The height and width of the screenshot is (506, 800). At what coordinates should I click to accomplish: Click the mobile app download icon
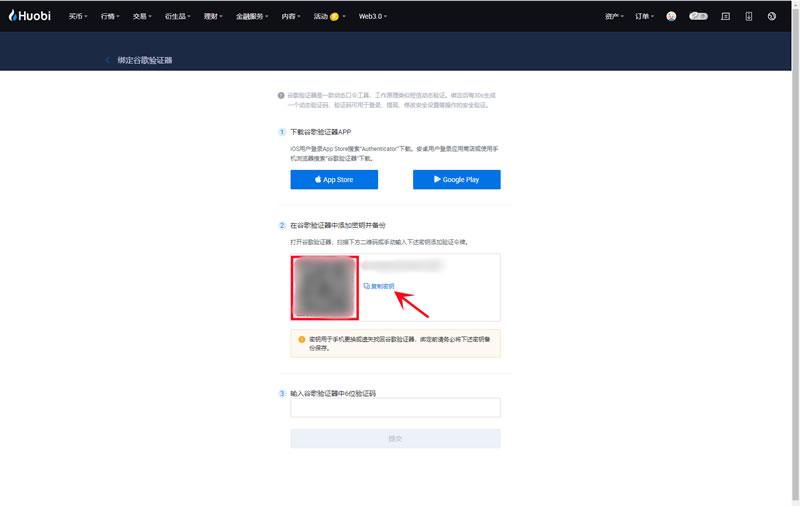(748, 16)
